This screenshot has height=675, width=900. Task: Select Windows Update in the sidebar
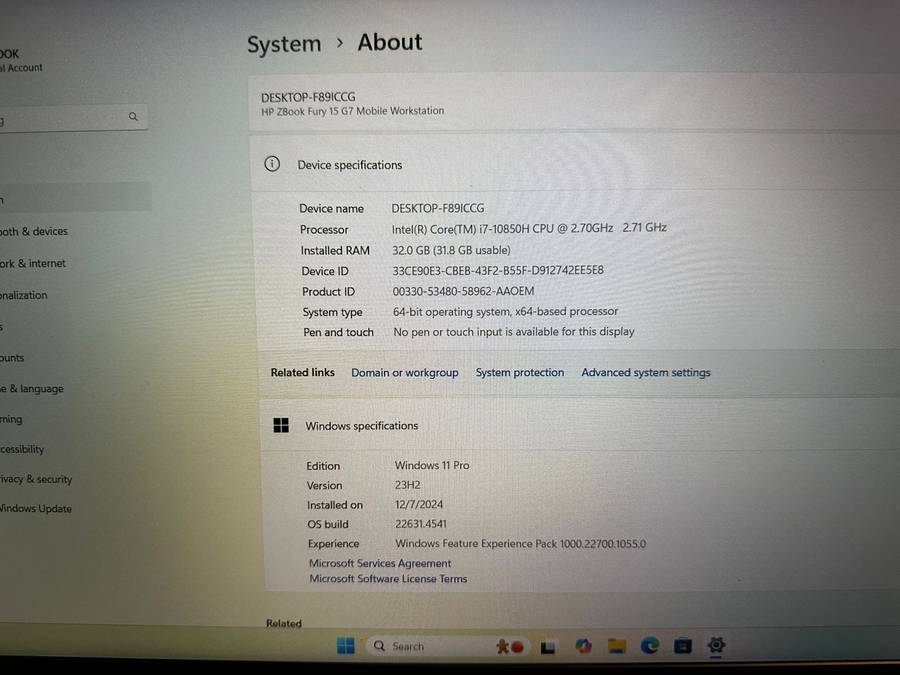[36, 509]
